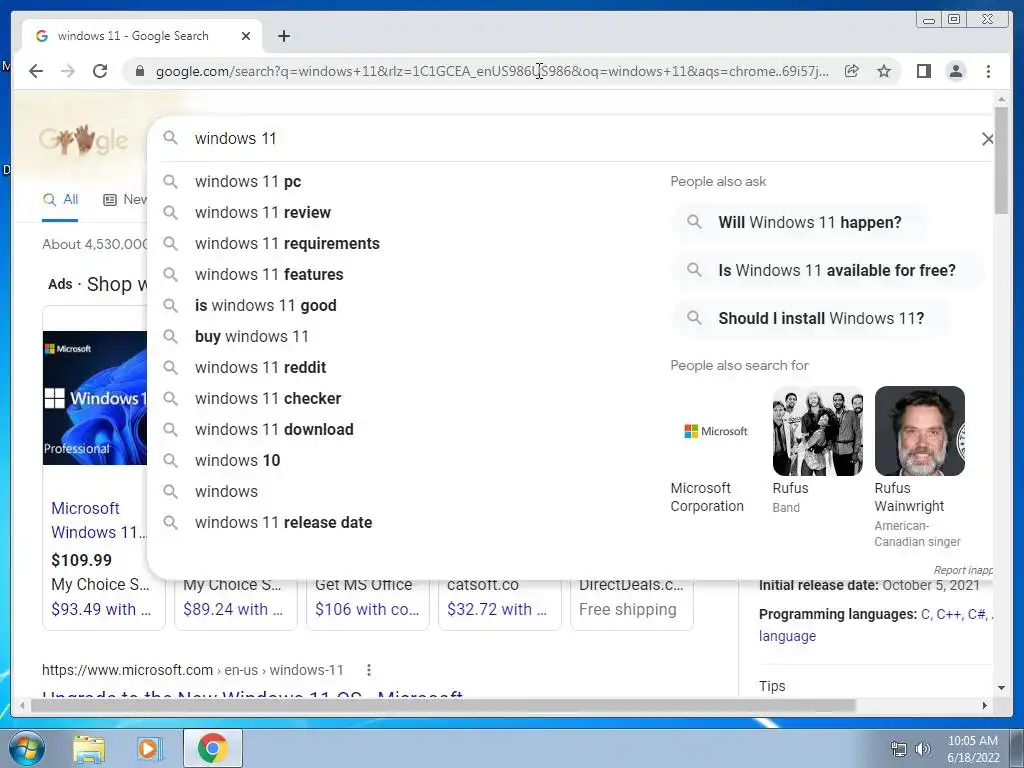Image resolution: width=1024 pixels, height=768 pixels.
Task: Click magnifier icon beside windows 11 download
Action: (x=170, y=430)
